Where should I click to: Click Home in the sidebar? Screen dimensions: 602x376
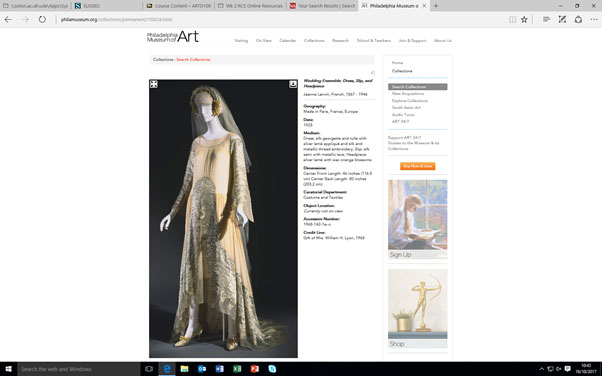[x=397, y=63]
